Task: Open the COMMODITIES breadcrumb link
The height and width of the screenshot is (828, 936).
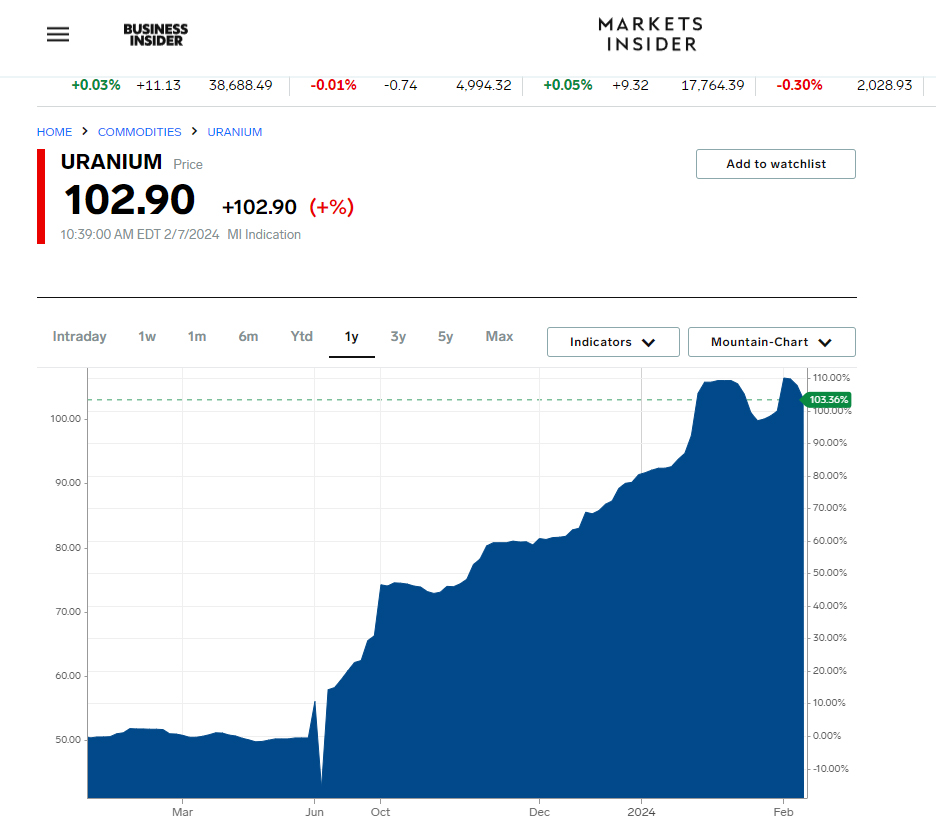Action: click(139, 131)
